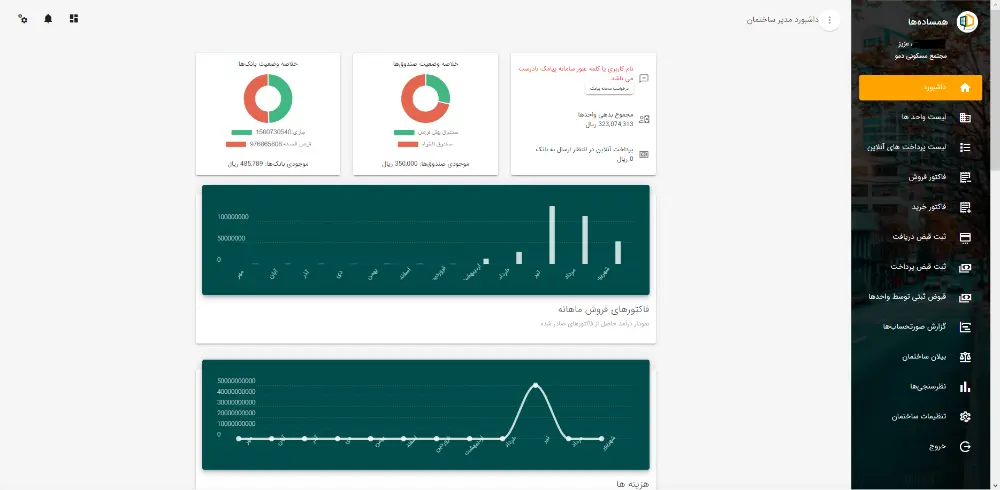Screen dimensions: 1000x490
Task: Click the scales icon for بیلان ساختمان
Action: (x=965, y=357)
